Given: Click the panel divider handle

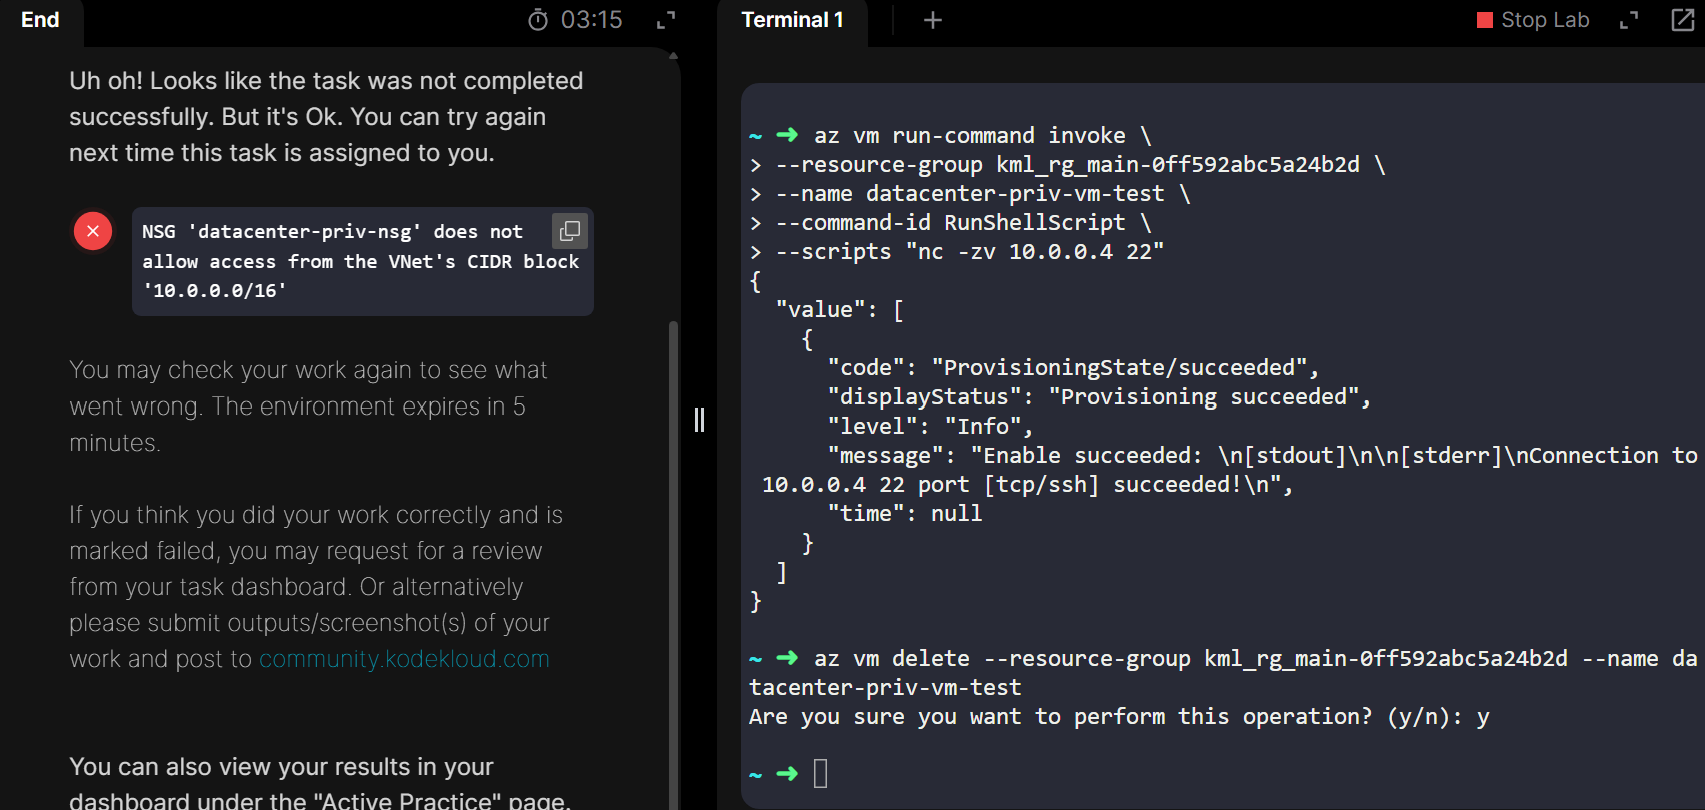Looking at the screenshot, I should pos(699,420).
